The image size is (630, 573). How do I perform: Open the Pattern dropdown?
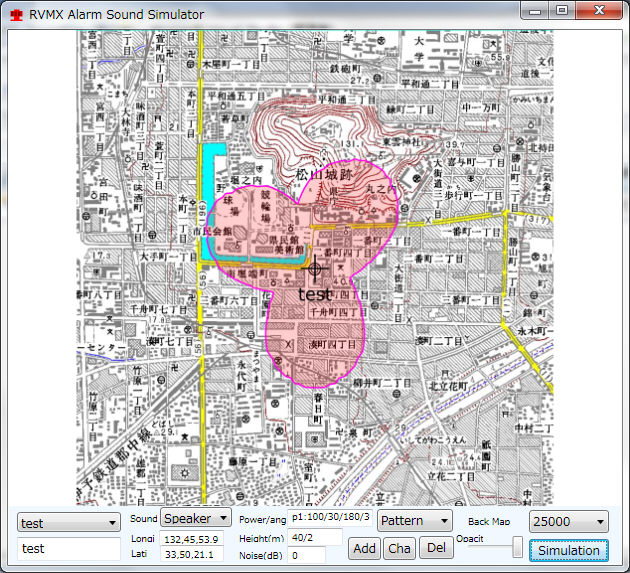[x=415, y=521]
